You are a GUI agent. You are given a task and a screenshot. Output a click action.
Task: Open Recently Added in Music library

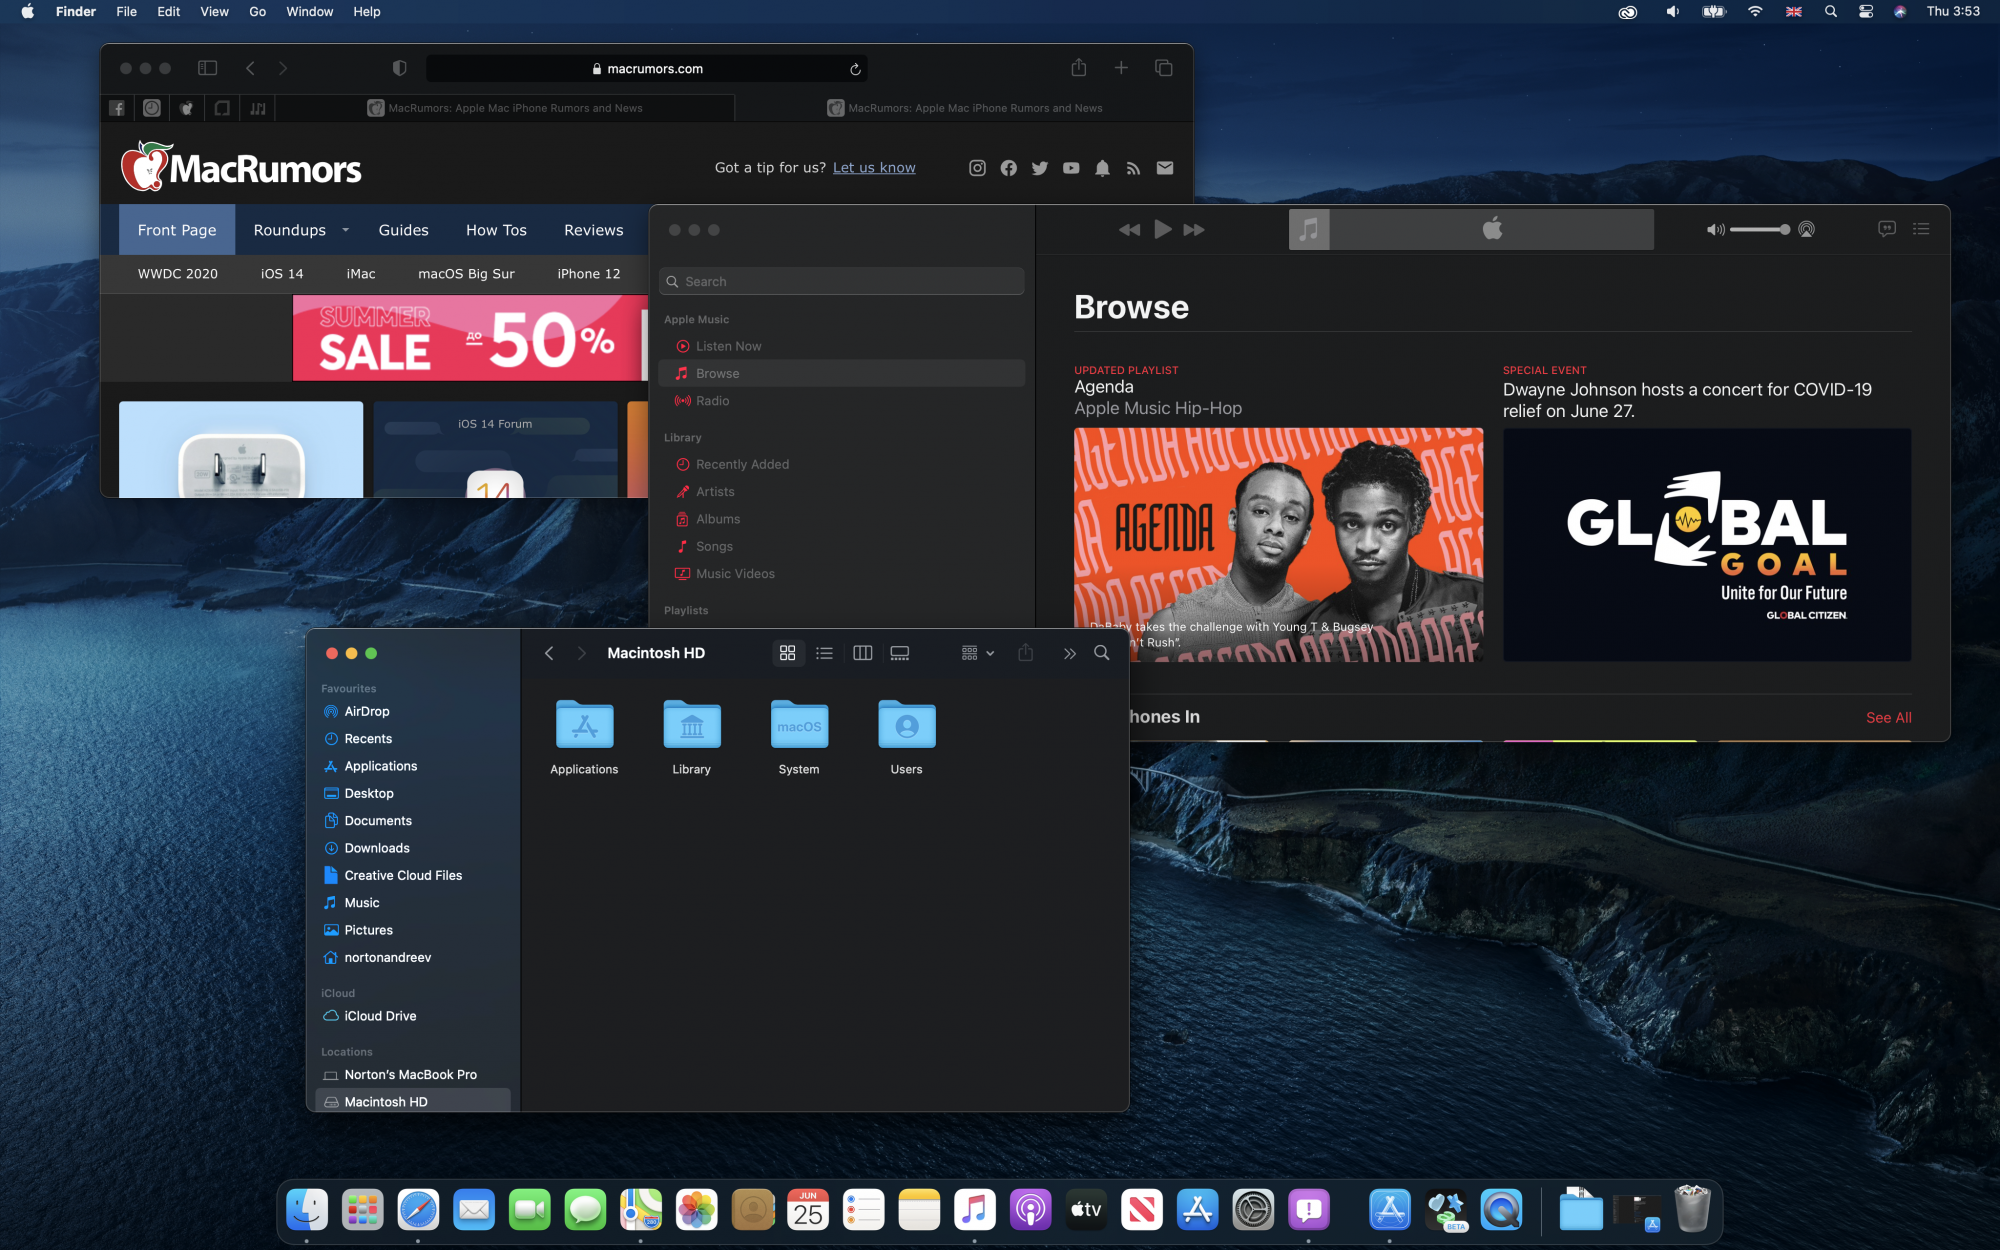[842, 465]
